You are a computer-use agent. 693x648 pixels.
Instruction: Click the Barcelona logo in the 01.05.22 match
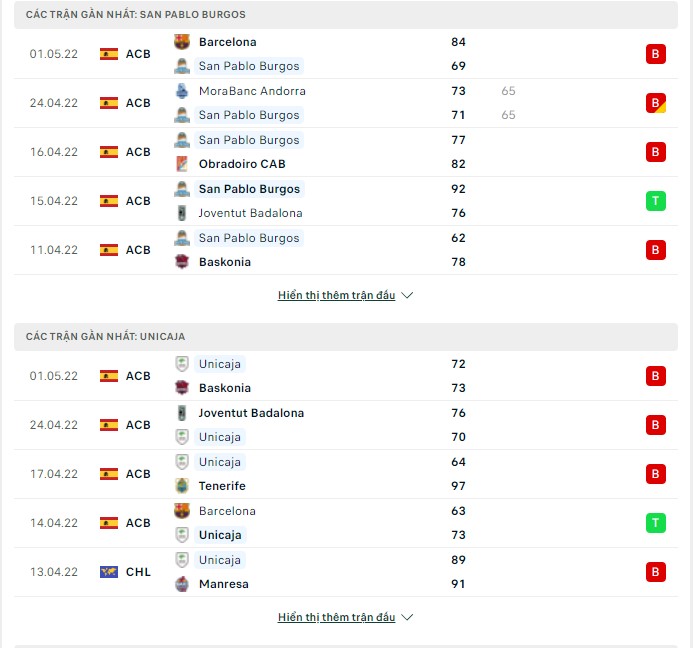pyautogui.click(x=182, y=42)
